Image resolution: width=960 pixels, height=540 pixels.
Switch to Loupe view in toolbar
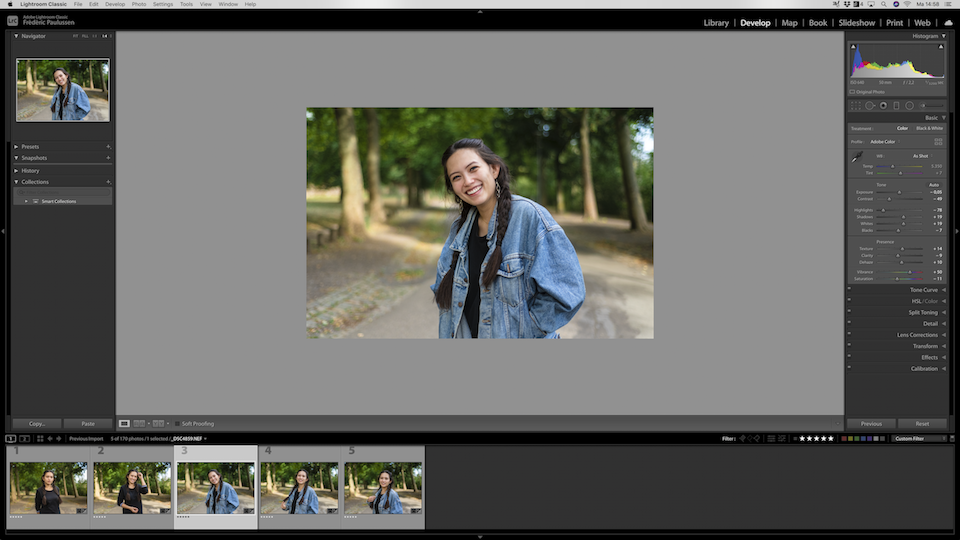click(124, 424)
